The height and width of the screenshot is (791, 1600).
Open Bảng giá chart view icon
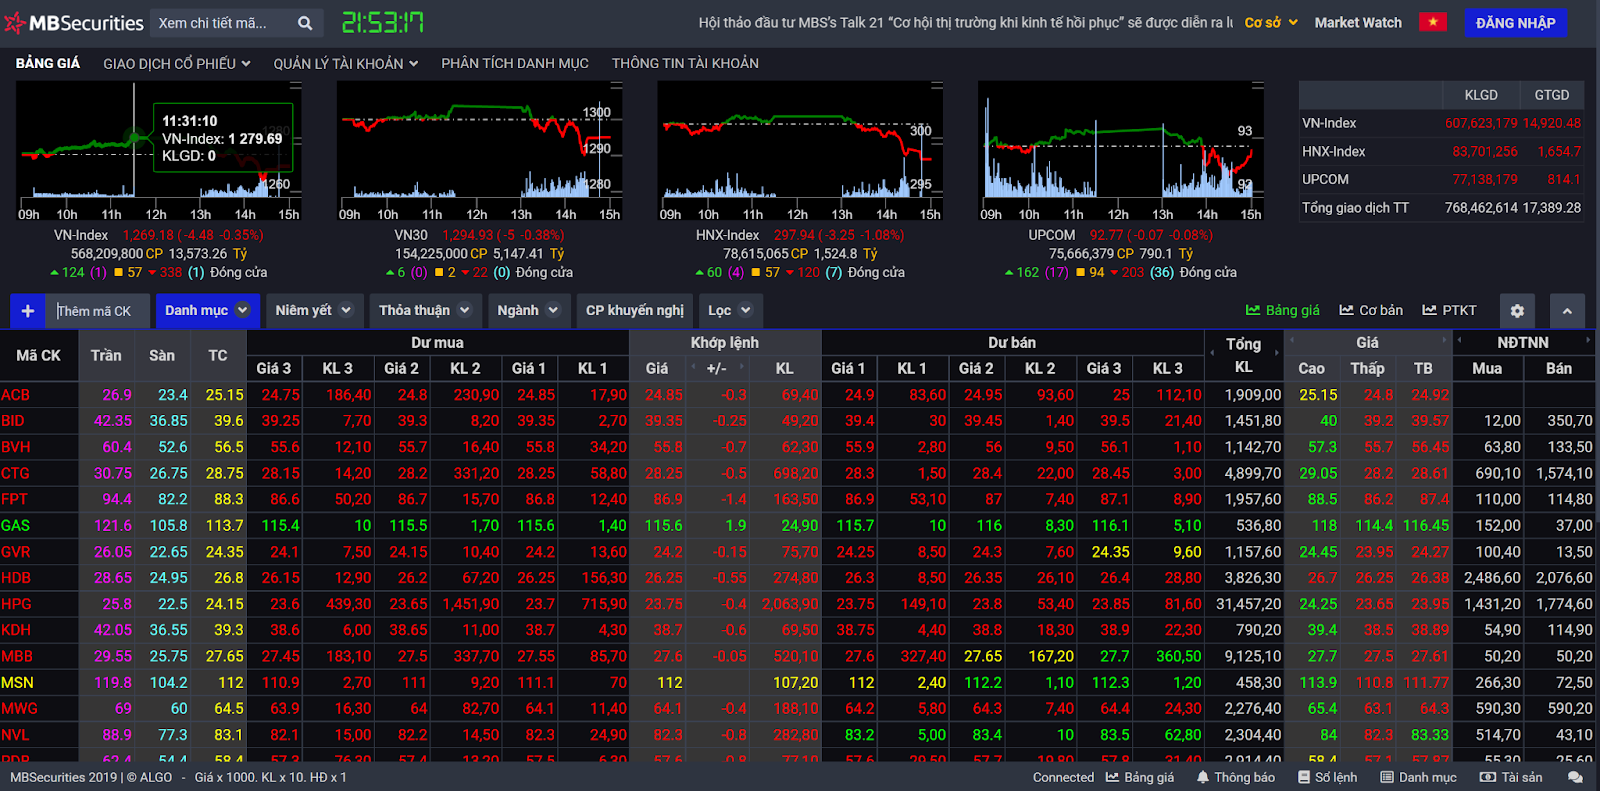tap(1282, 310)
